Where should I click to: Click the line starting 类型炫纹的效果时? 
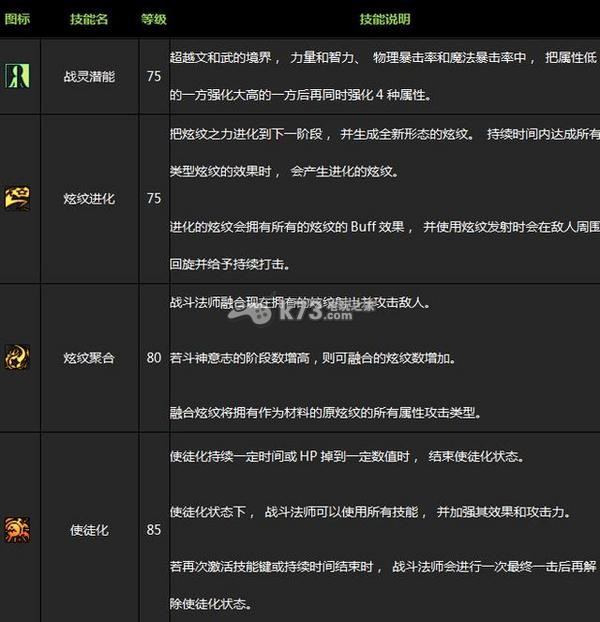284,171
